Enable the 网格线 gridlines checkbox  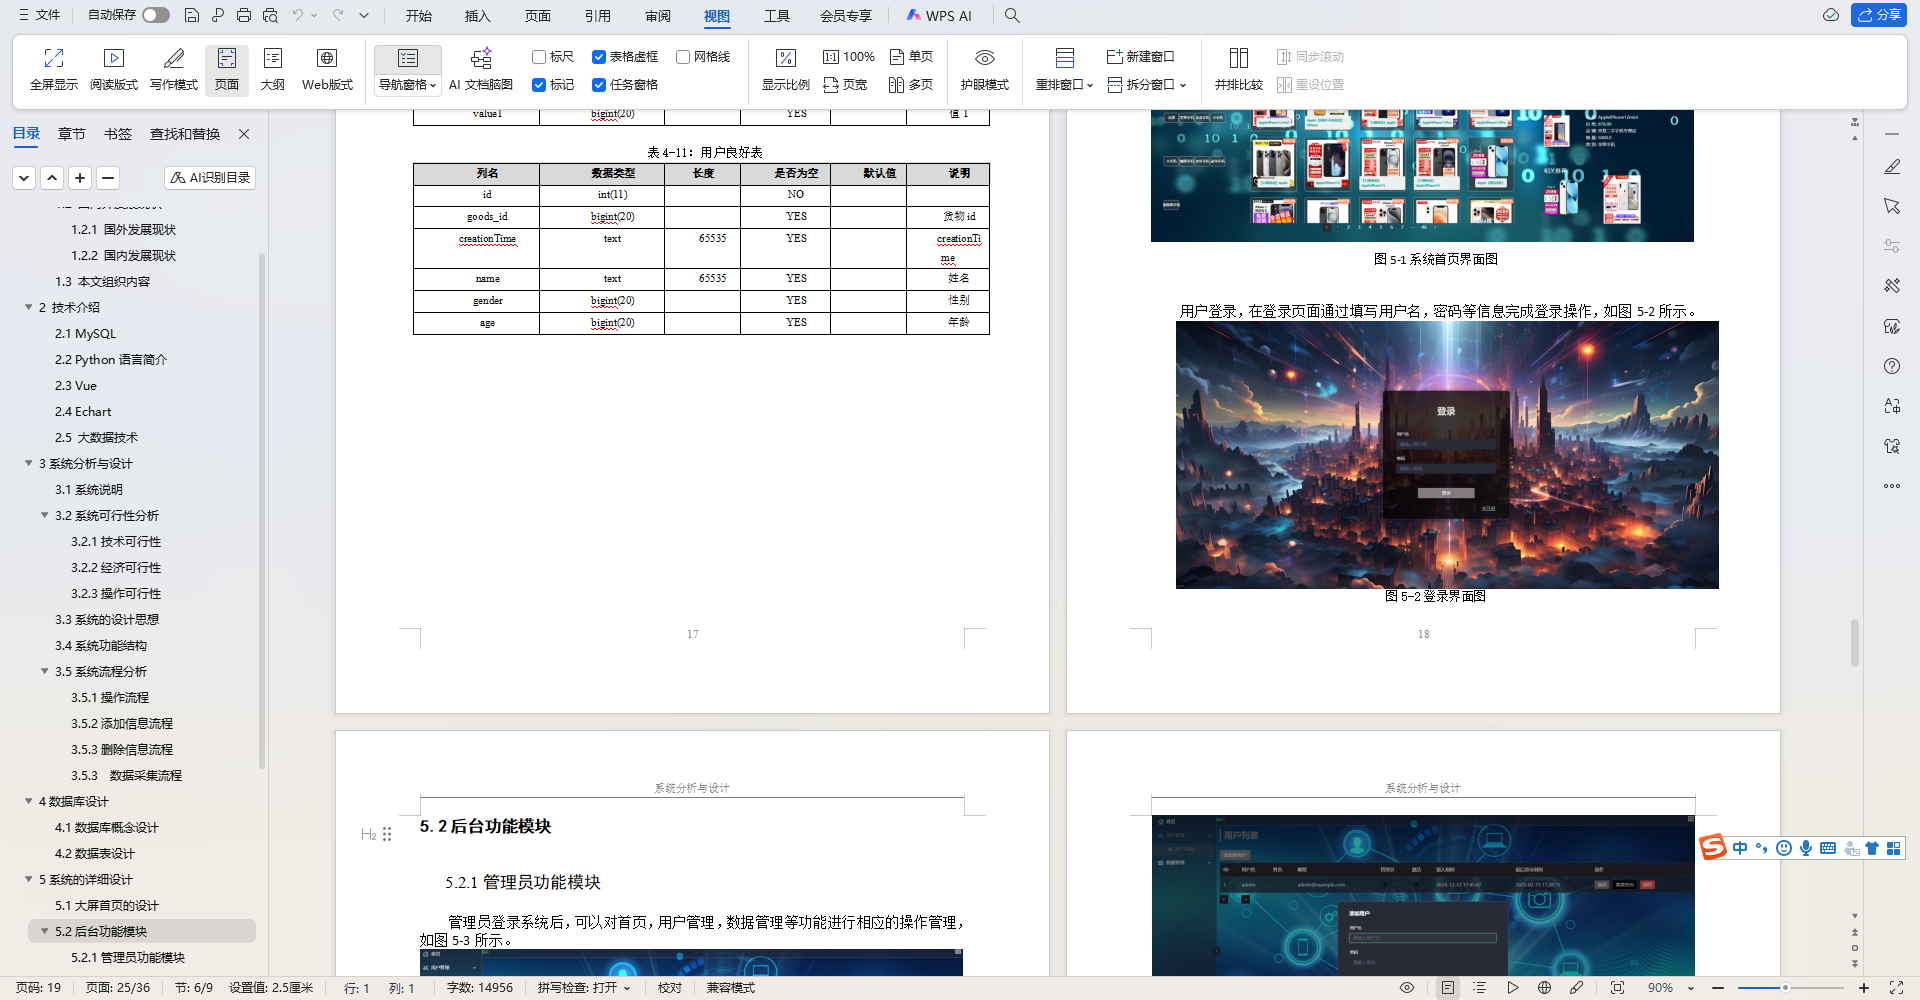tap(682, 56)
